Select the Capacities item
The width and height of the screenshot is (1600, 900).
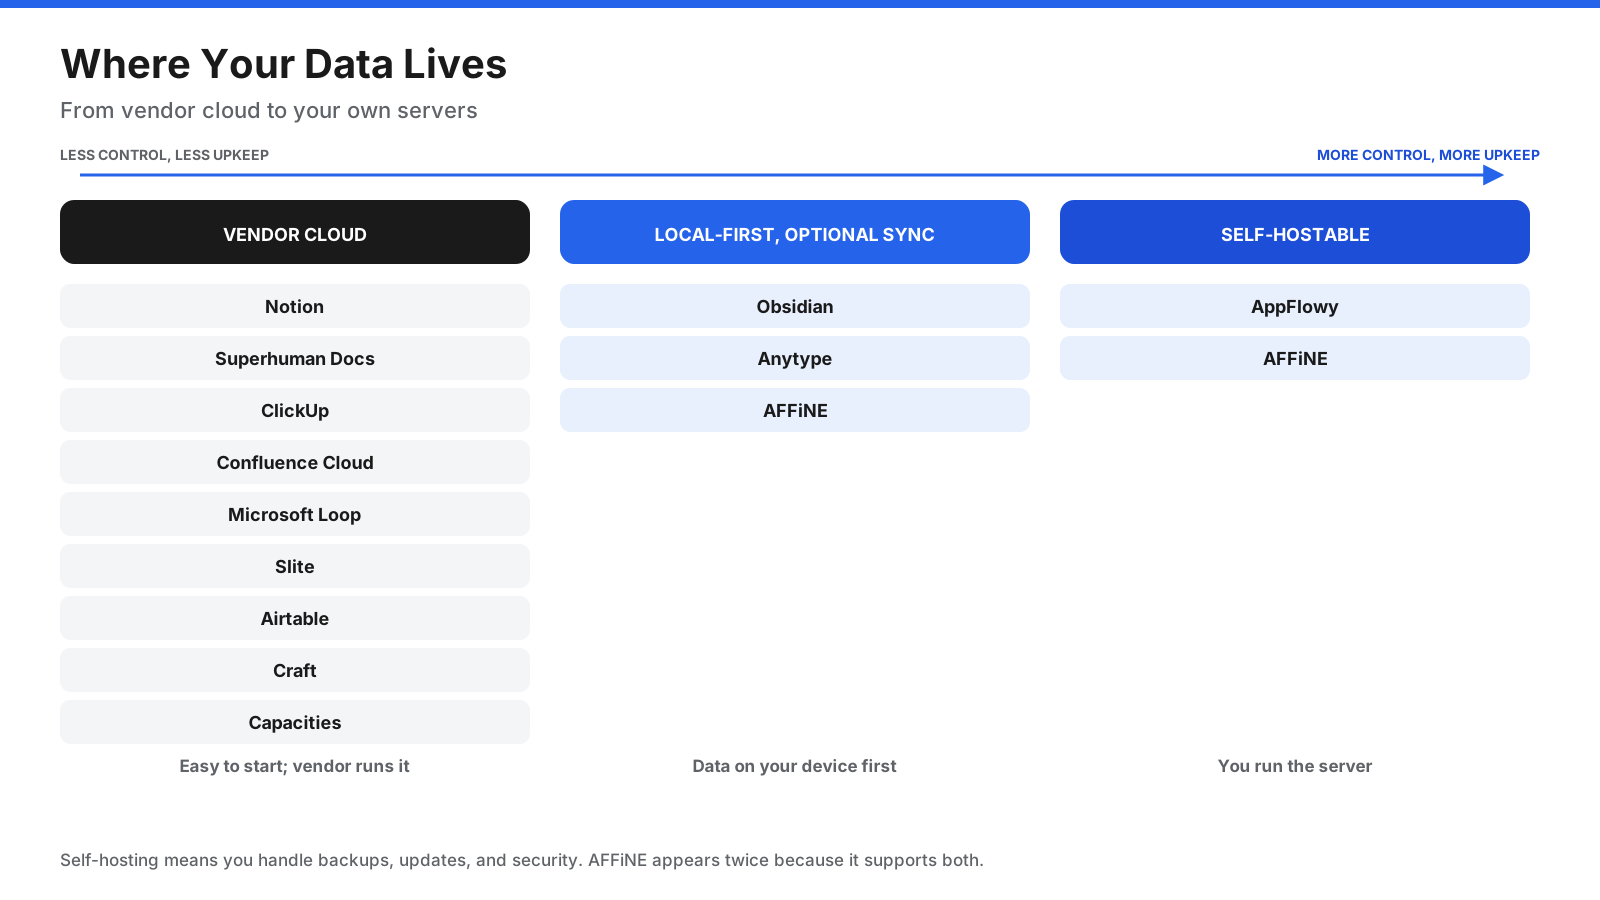pyautogui.click(x=295, y=722)
